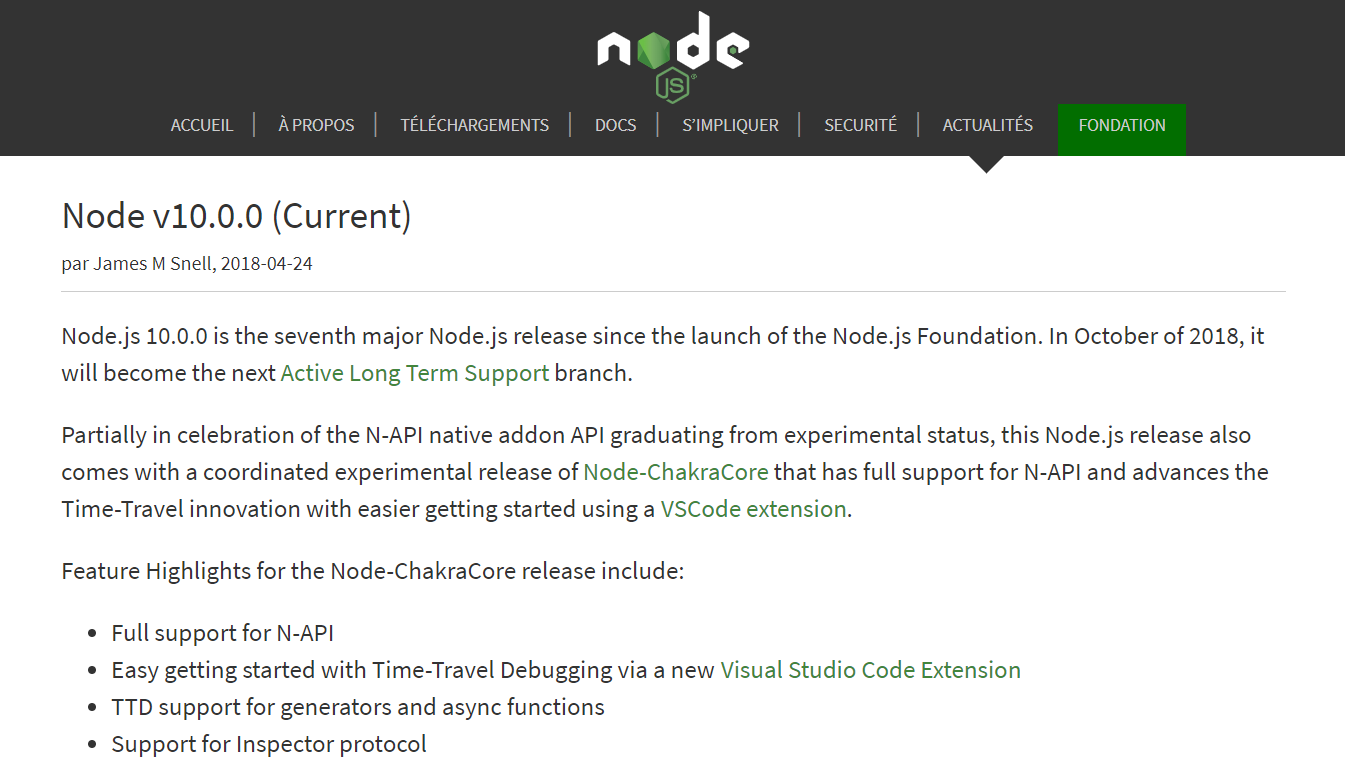Open the Node-ChakraCore link
The height and width of the screenshot is (766, 1345).
click(676, 472)
